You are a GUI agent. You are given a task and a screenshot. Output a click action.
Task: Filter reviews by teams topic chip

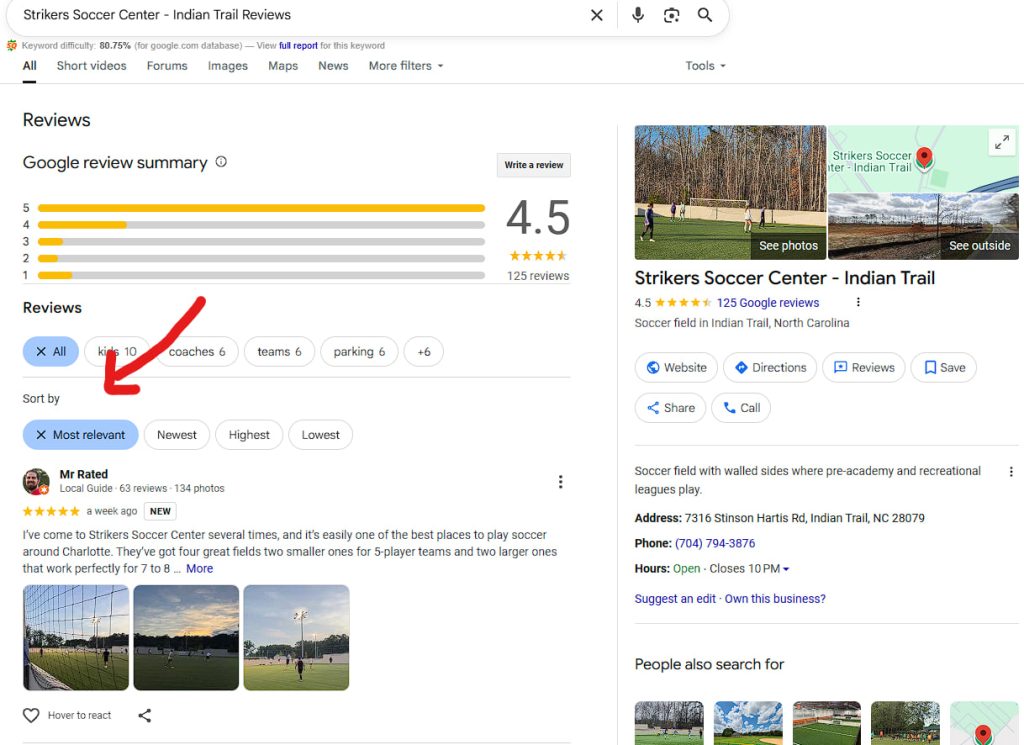[x=280, y=352]
